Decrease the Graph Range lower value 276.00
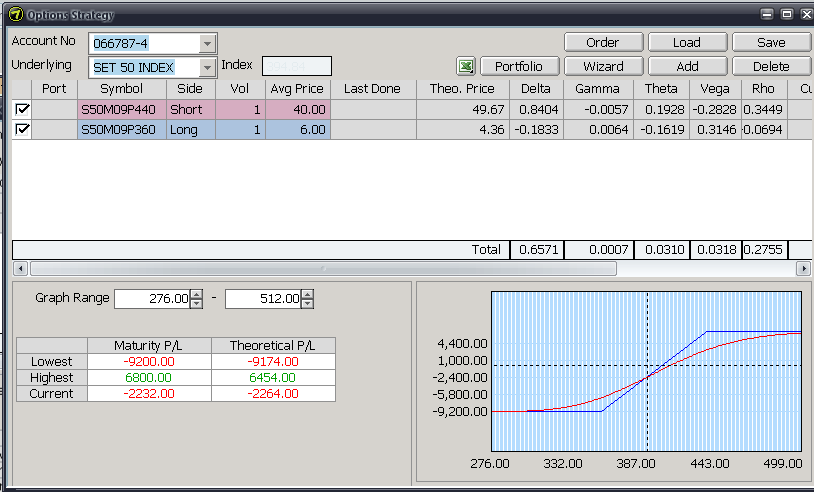Image resolution: width=814 pixels, height=492 pixels. (x=196, y=304)
